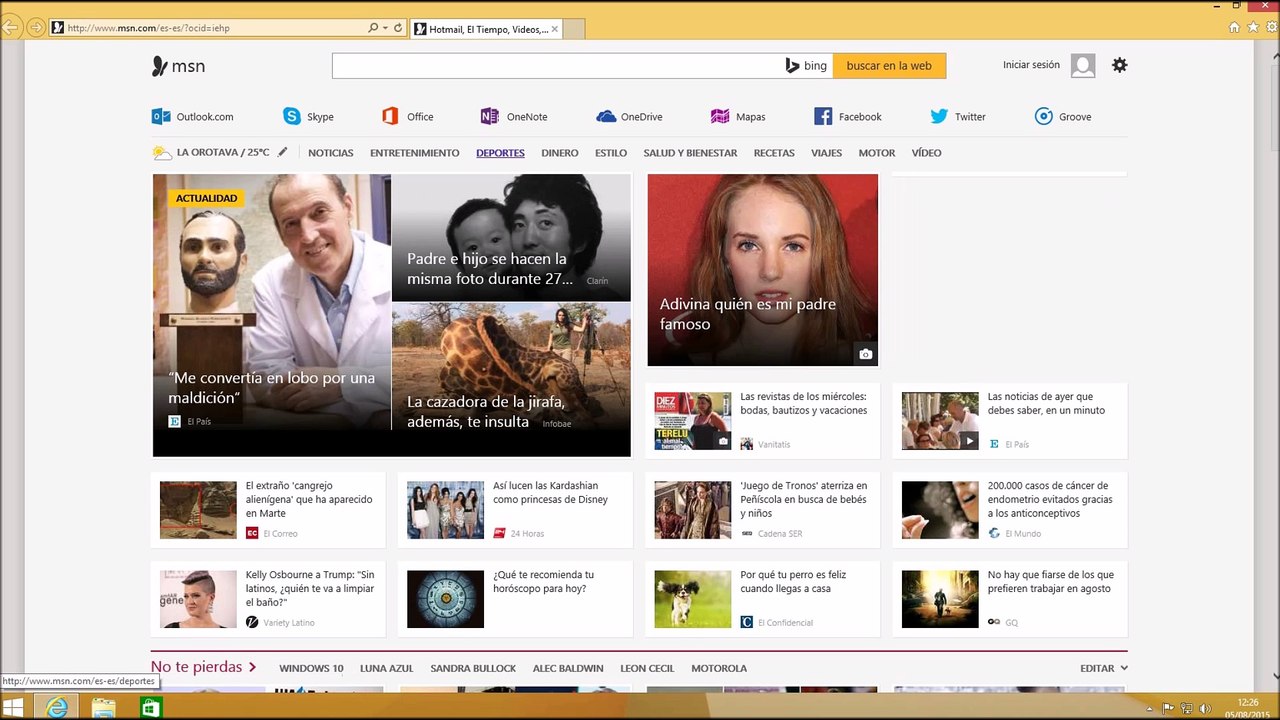
Task: Click the browser forward arrow
Action: [36, 28]
